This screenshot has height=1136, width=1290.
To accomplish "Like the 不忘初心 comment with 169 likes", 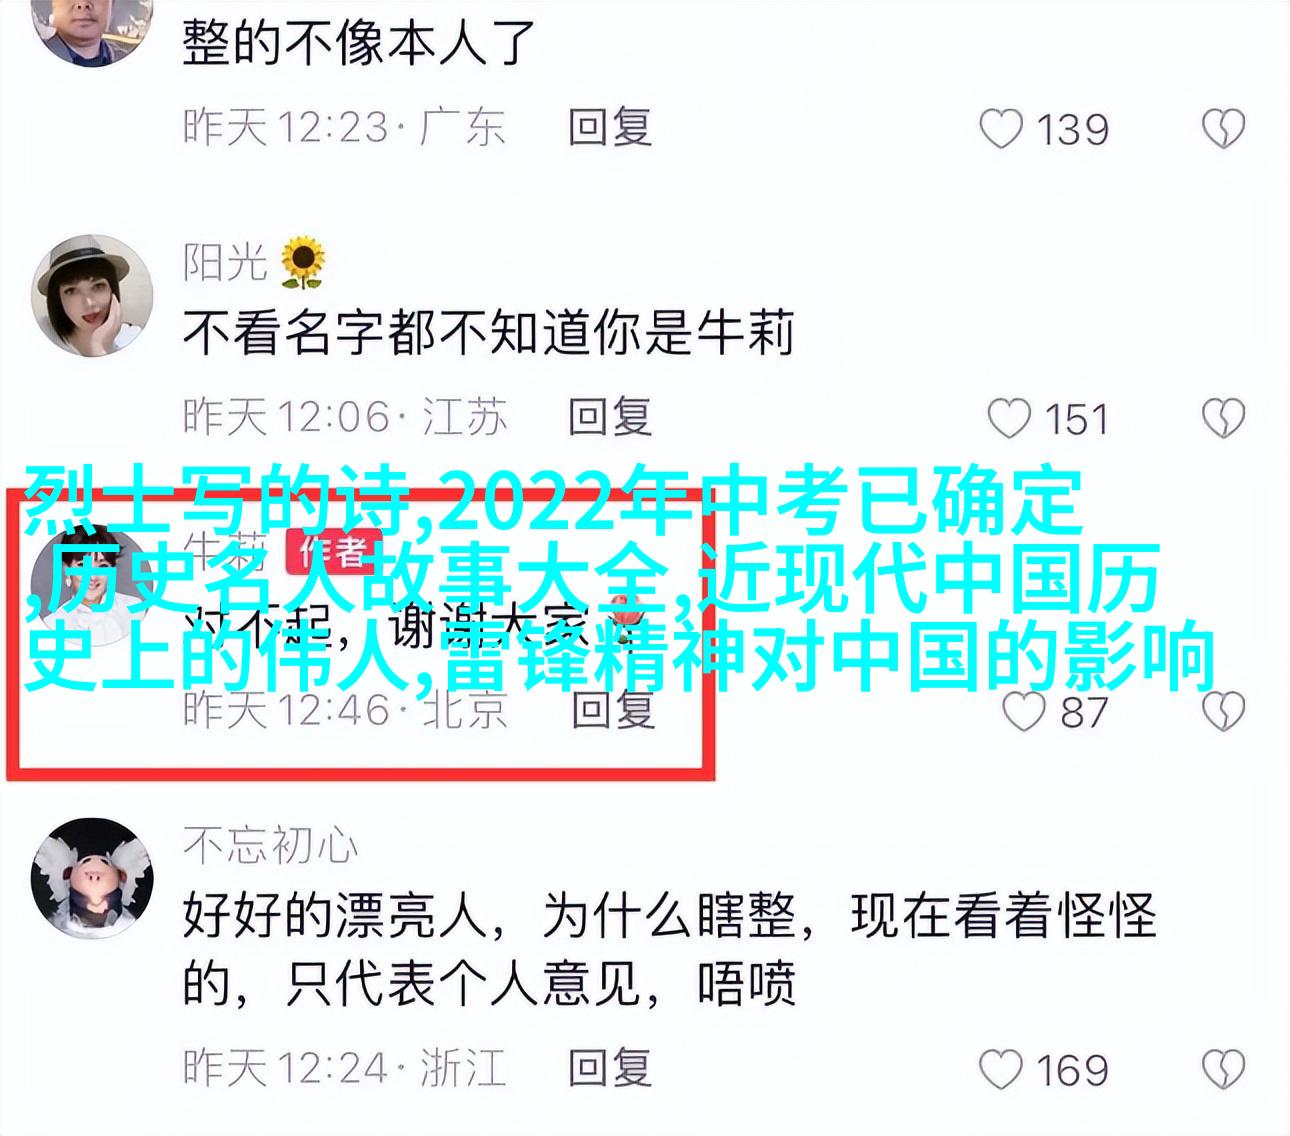I will point(1001,1069).
